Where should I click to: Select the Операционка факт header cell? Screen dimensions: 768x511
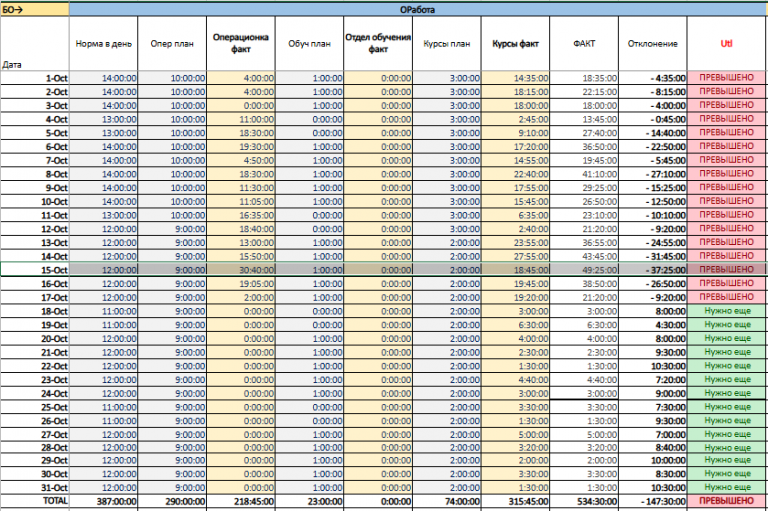[x=240, y=44]
